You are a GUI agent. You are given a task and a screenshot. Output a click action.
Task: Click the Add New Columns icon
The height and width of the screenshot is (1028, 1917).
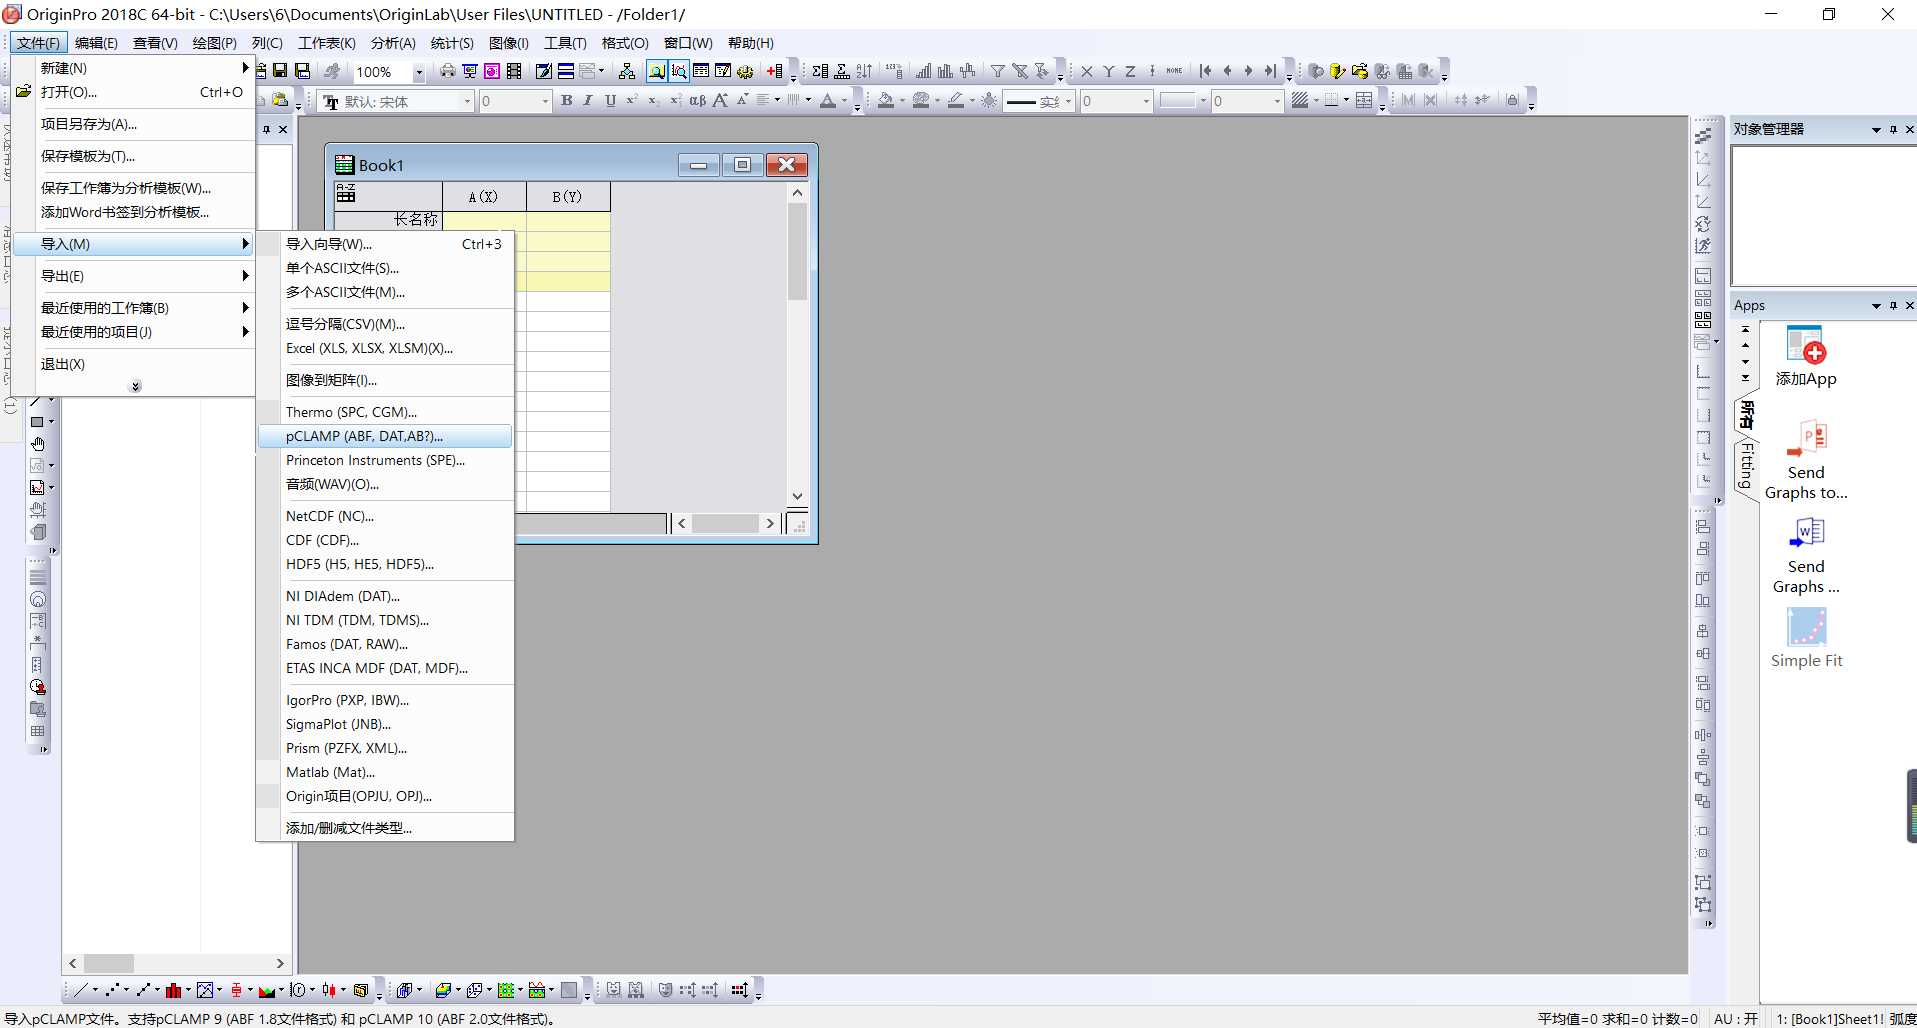[775, 71]
